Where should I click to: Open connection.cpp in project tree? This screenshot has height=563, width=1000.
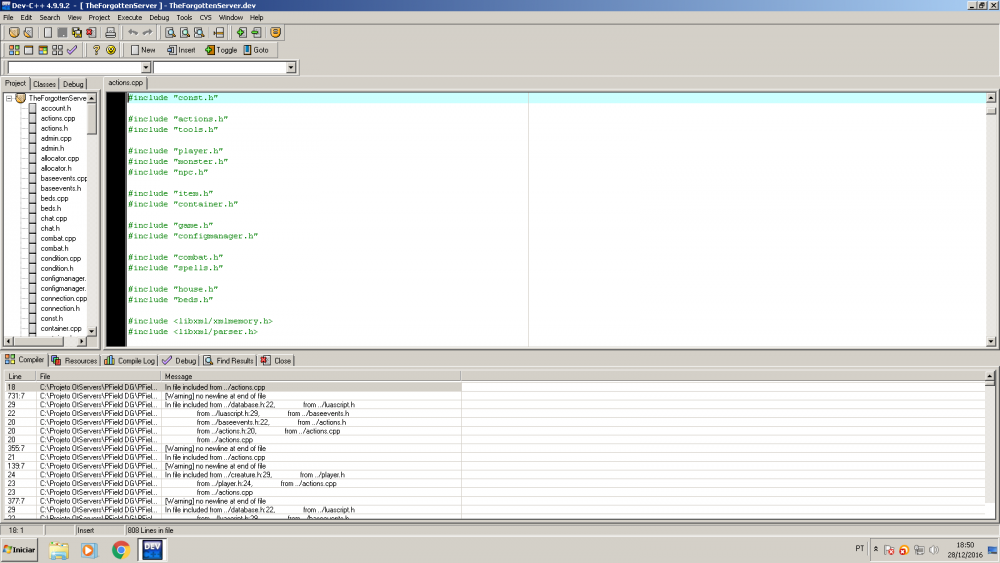(x=64, y=298)
